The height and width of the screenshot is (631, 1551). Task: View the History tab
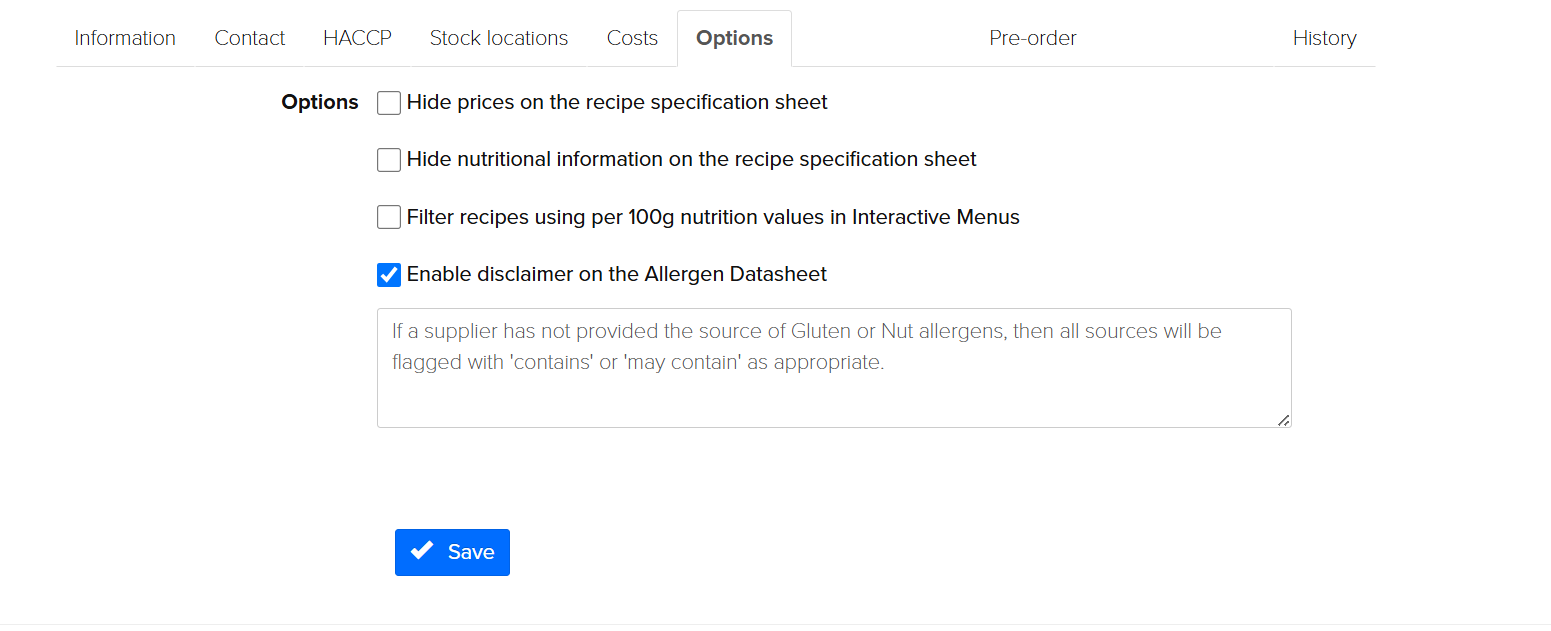(x=1324, y=38)
